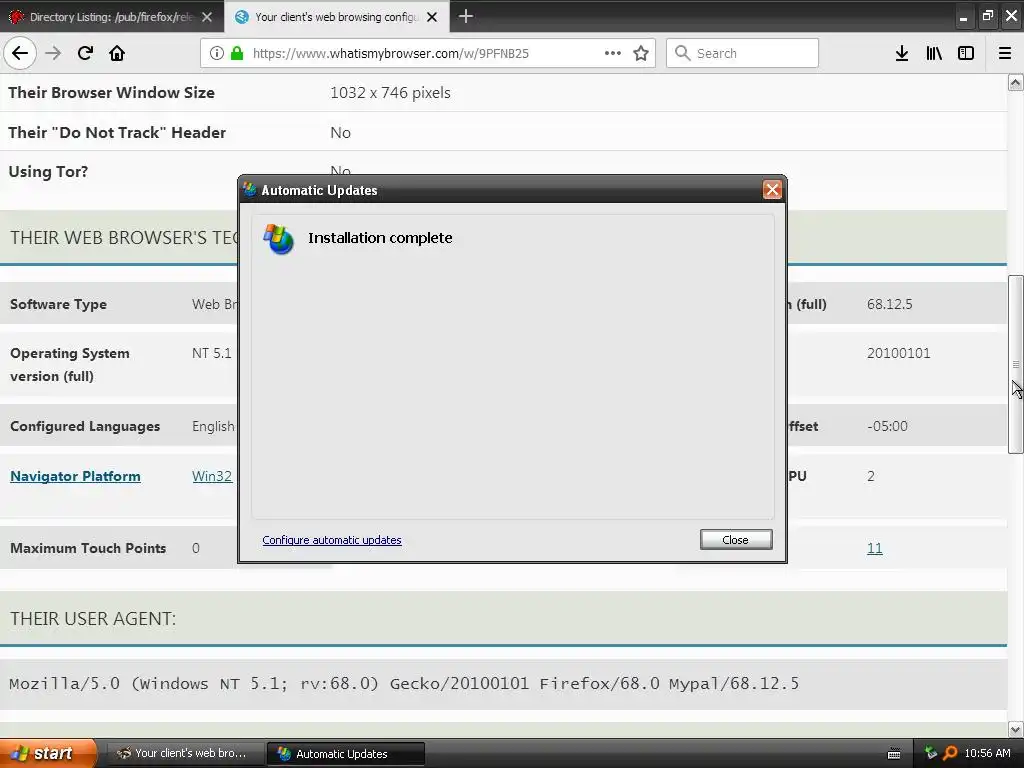Click 'Operating System version (full)' label
Viewport: 1024px width, 768px height.
point(70,364)
